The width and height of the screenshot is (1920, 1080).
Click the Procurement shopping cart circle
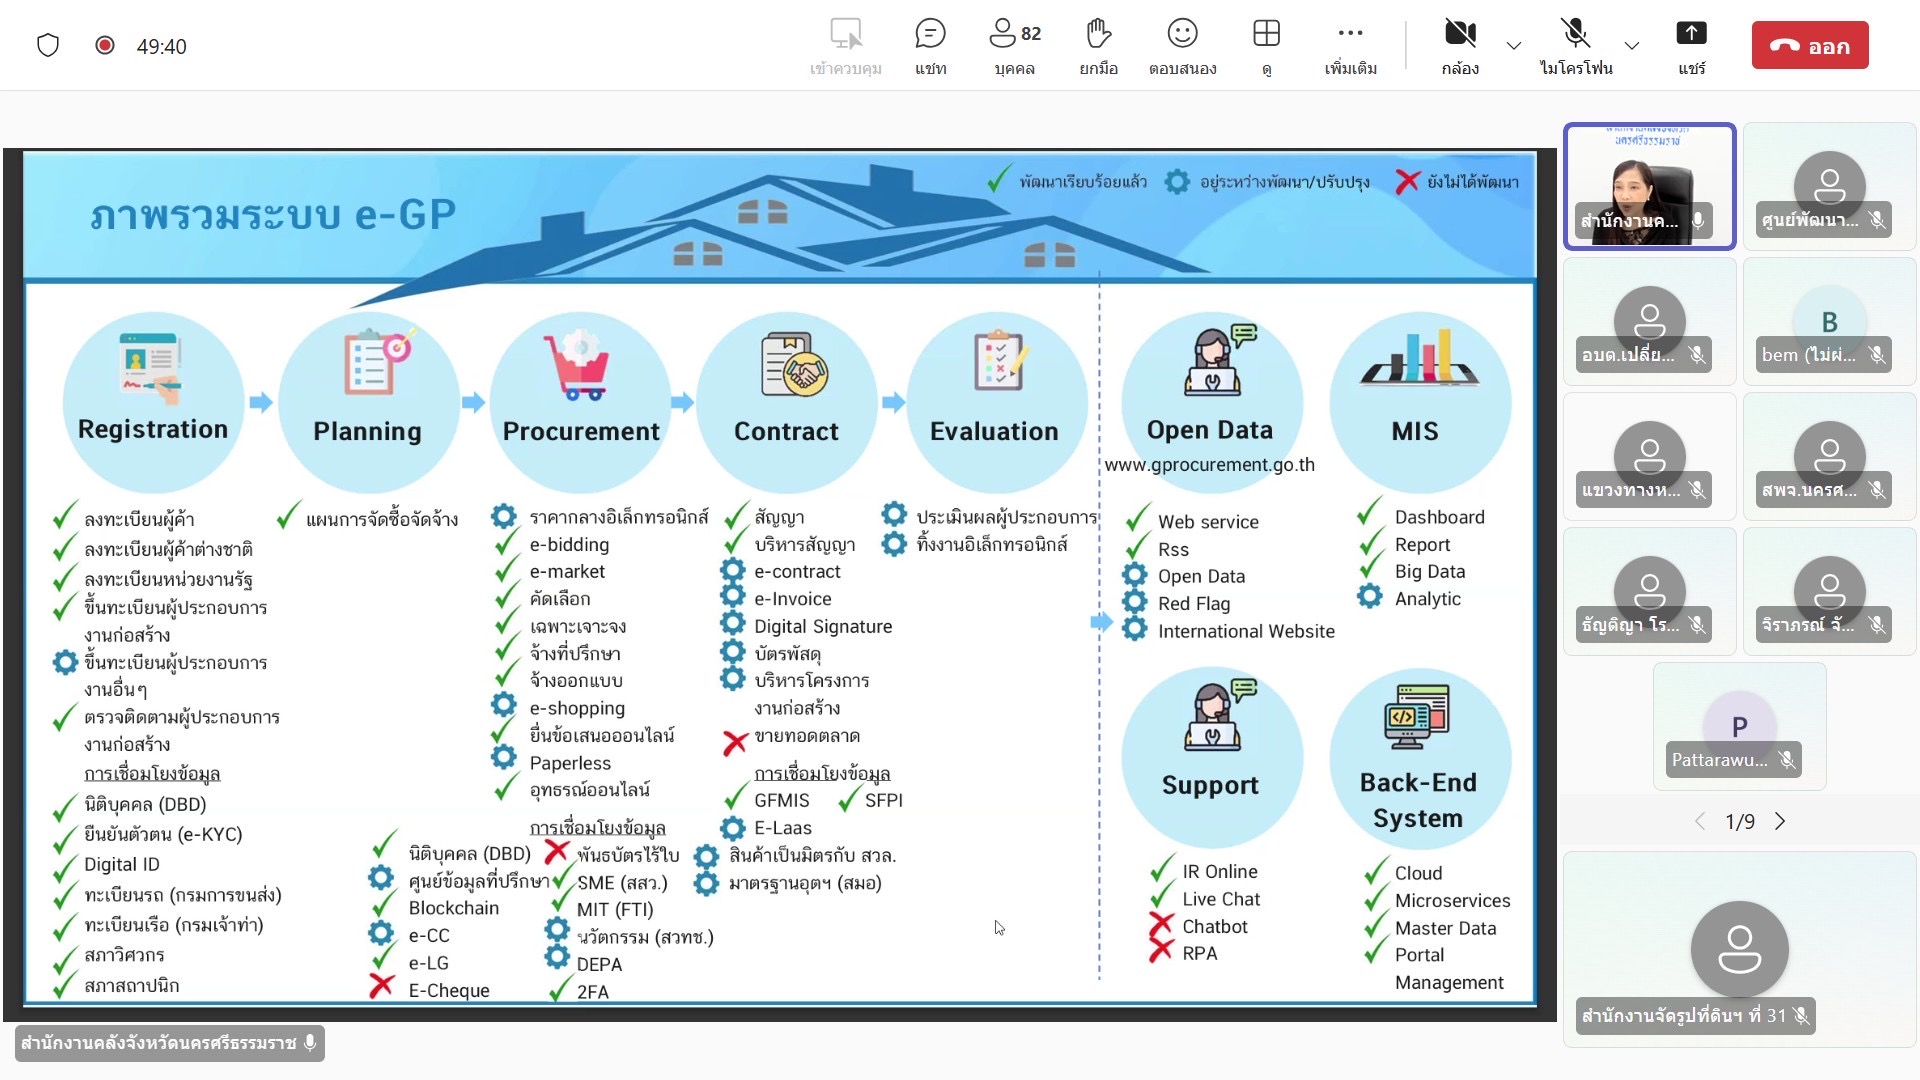(580, 402)
